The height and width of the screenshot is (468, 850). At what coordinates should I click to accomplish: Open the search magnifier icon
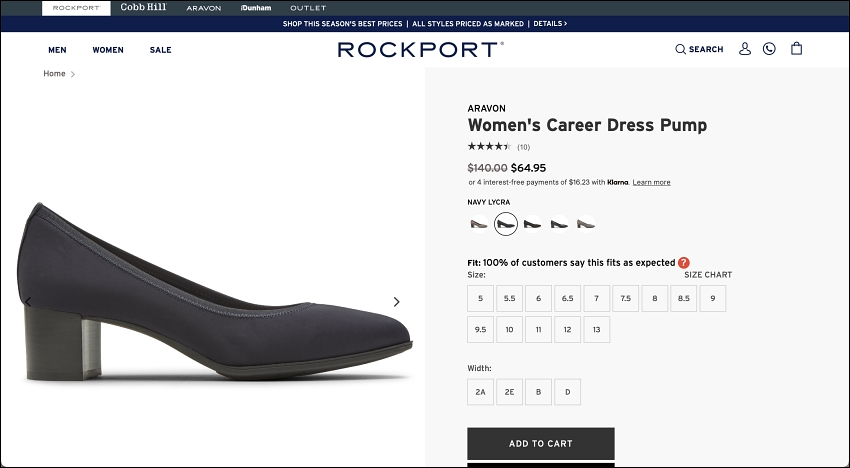point(680,49)
